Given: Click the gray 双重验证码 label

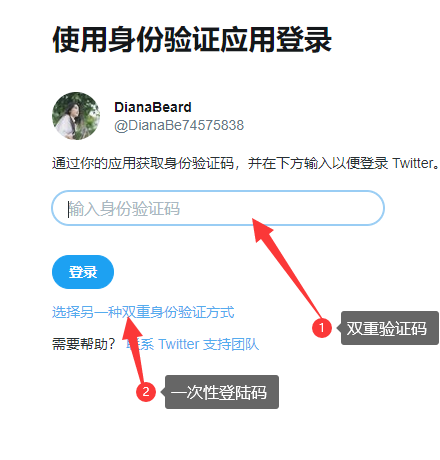Looking at the screenshot, I should tap(389, 328).
